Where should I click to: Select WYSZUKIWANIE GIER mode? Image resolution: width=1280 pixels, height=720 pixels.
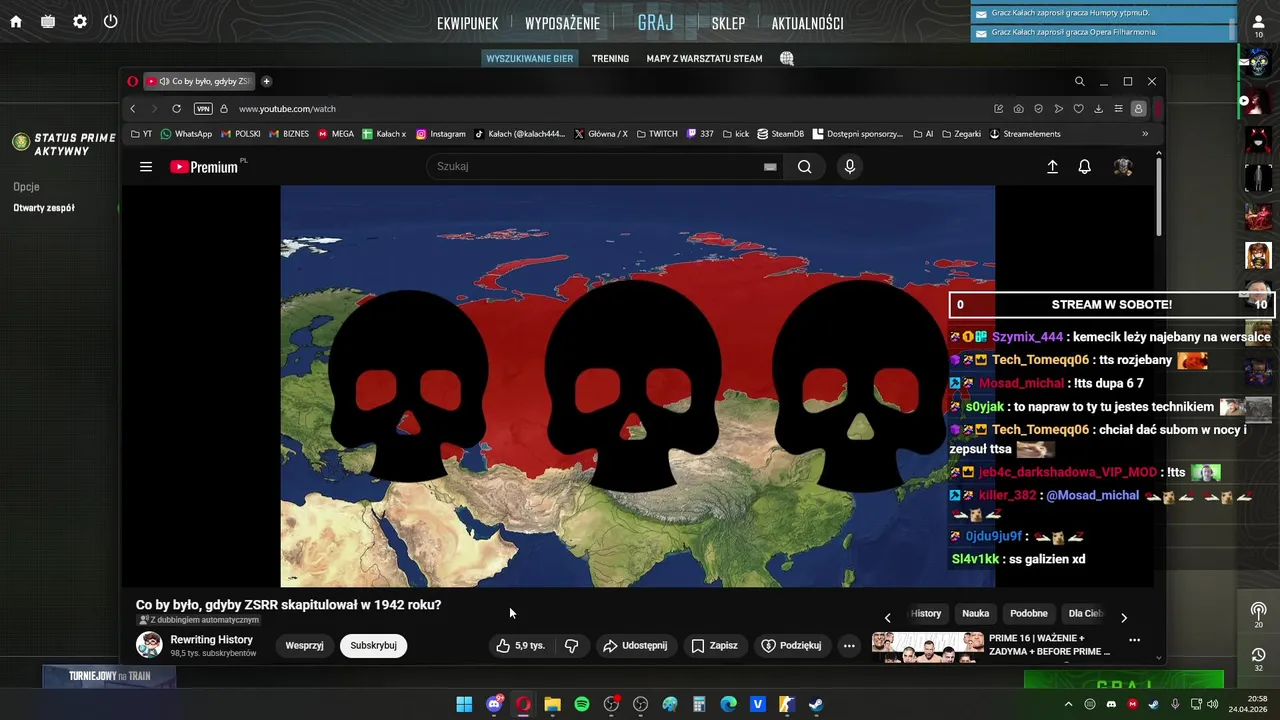coord(530,59)
